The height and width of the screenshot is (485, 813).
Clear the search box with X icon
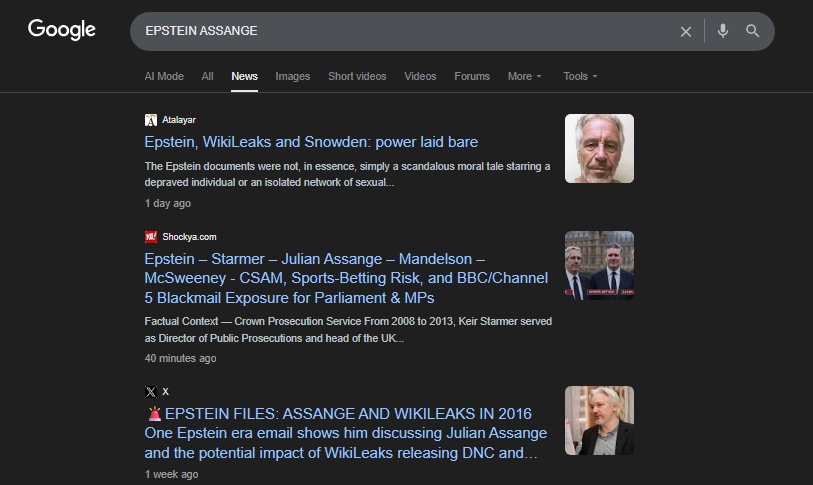point(686,31)
